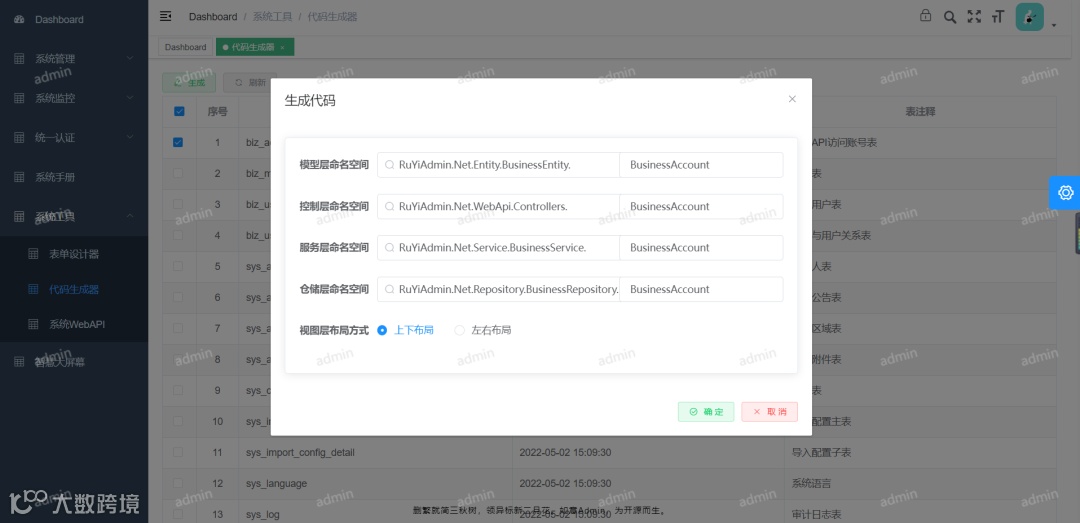Viewport: 1080px width, 523px height.
Task: Click the 系统WebAPI sidebar icon
Action: (33, 324)
